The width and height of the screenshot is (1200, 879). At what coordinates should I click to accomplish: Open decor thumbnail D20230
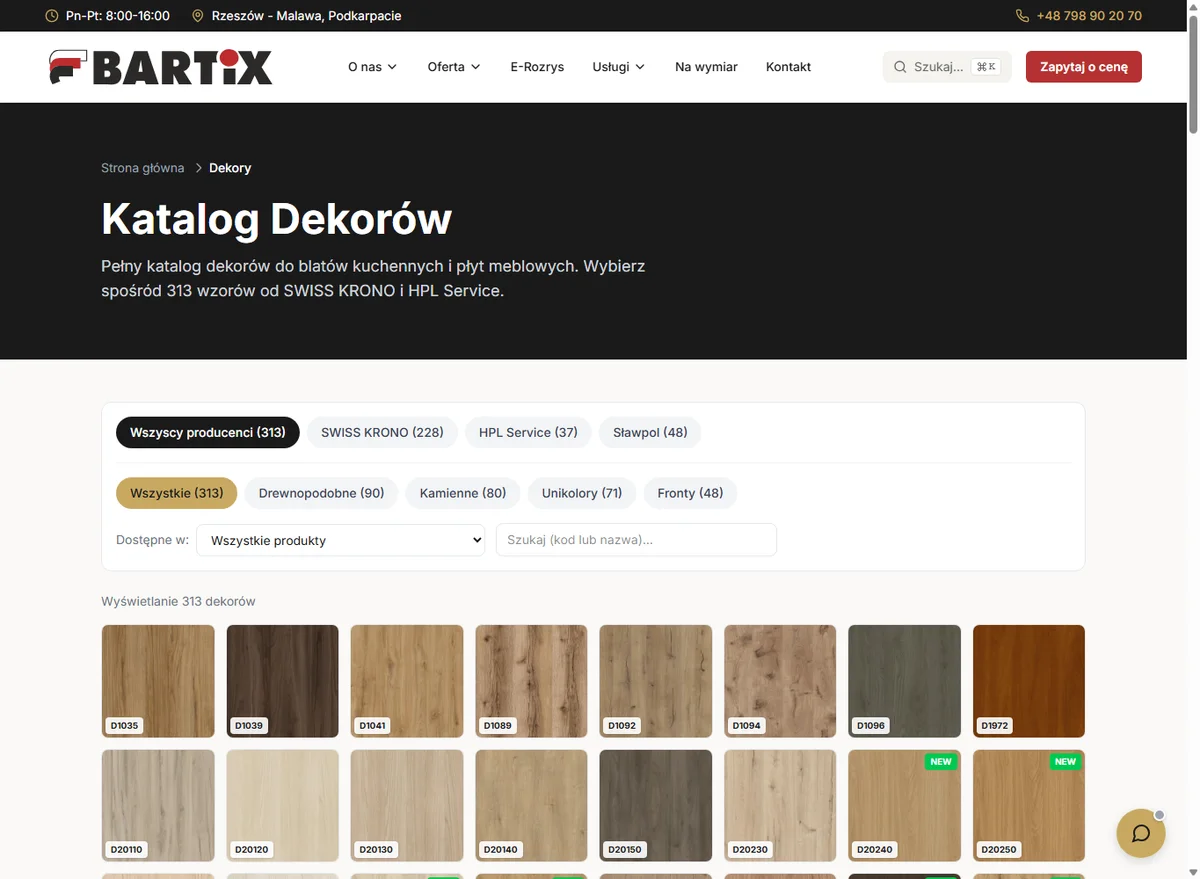pyautogui.click(x=780, y=806)
